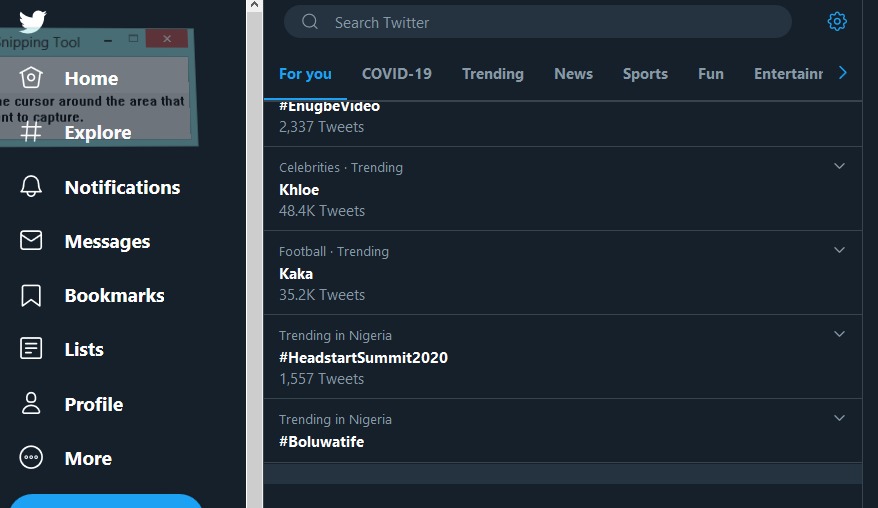This screenshot has height=508, width=878.
Task: Open Bookmarks label in sidebar
Action: tap(115, 295)
